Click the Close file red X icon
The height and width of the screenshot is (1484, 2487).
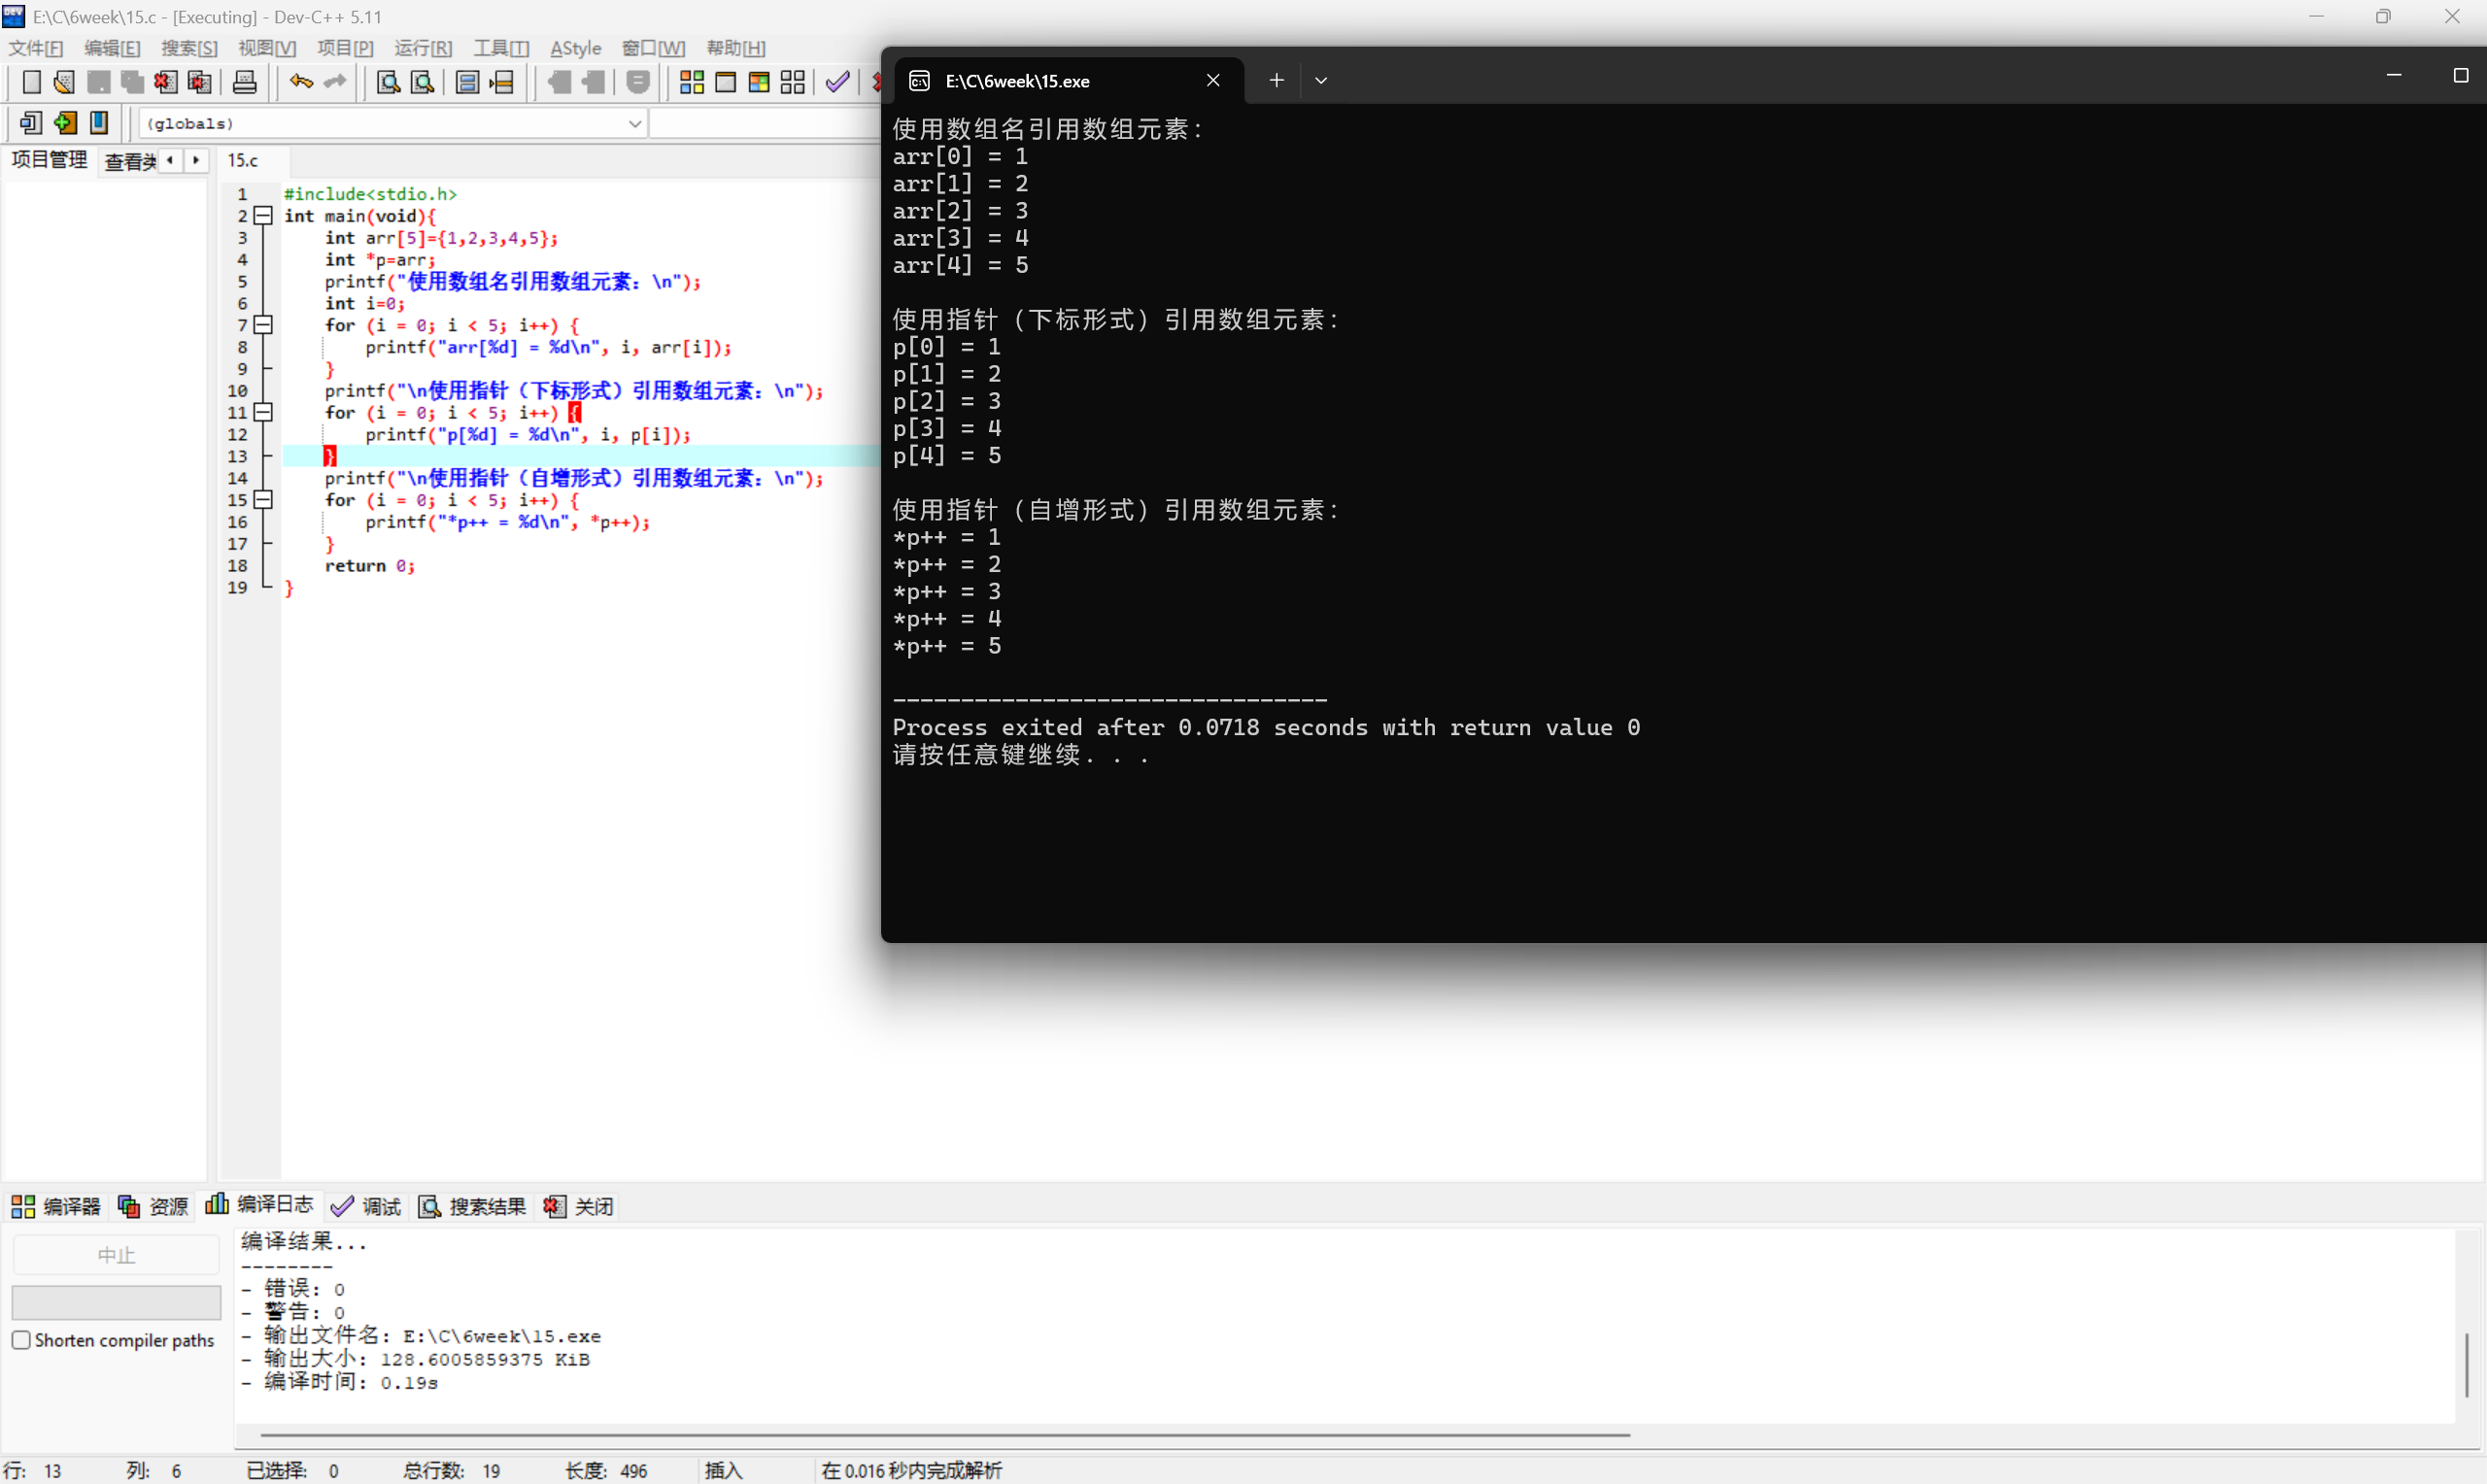tap(166, 82)
